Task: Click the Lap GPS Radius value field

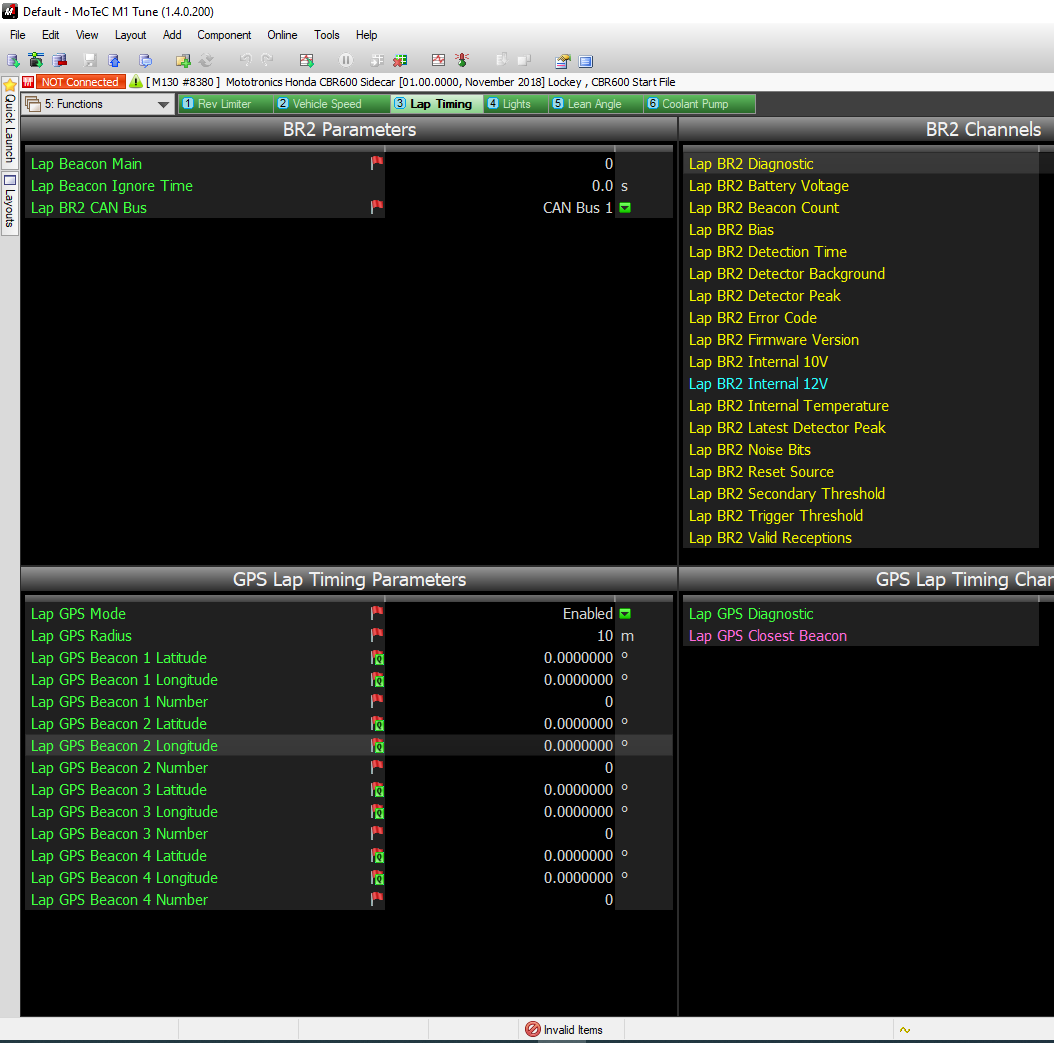Action: (x=500, y=635)
